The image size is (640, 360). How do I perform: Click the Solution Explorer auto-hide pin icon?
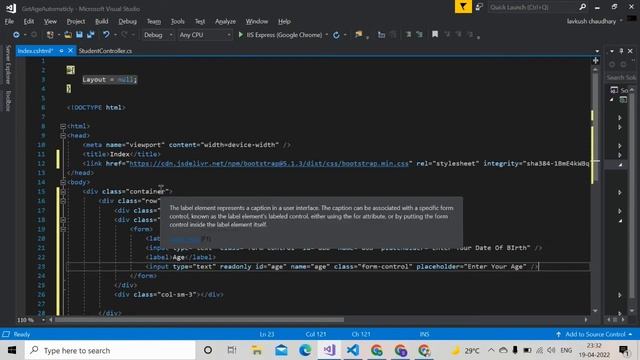(x=621, y=51)
